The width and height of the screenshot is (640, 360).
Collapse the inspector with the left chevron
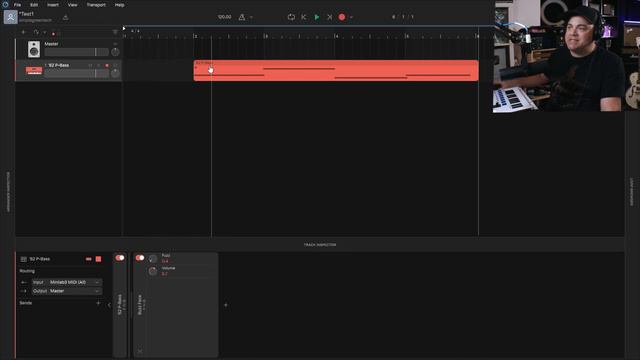pyautogui.click(x=109, y=305)
